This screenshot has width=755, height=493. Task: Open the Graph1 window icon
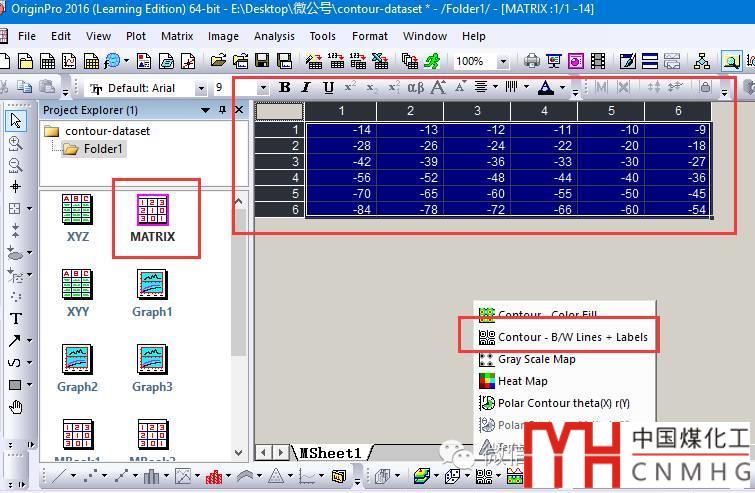[152, 292]
